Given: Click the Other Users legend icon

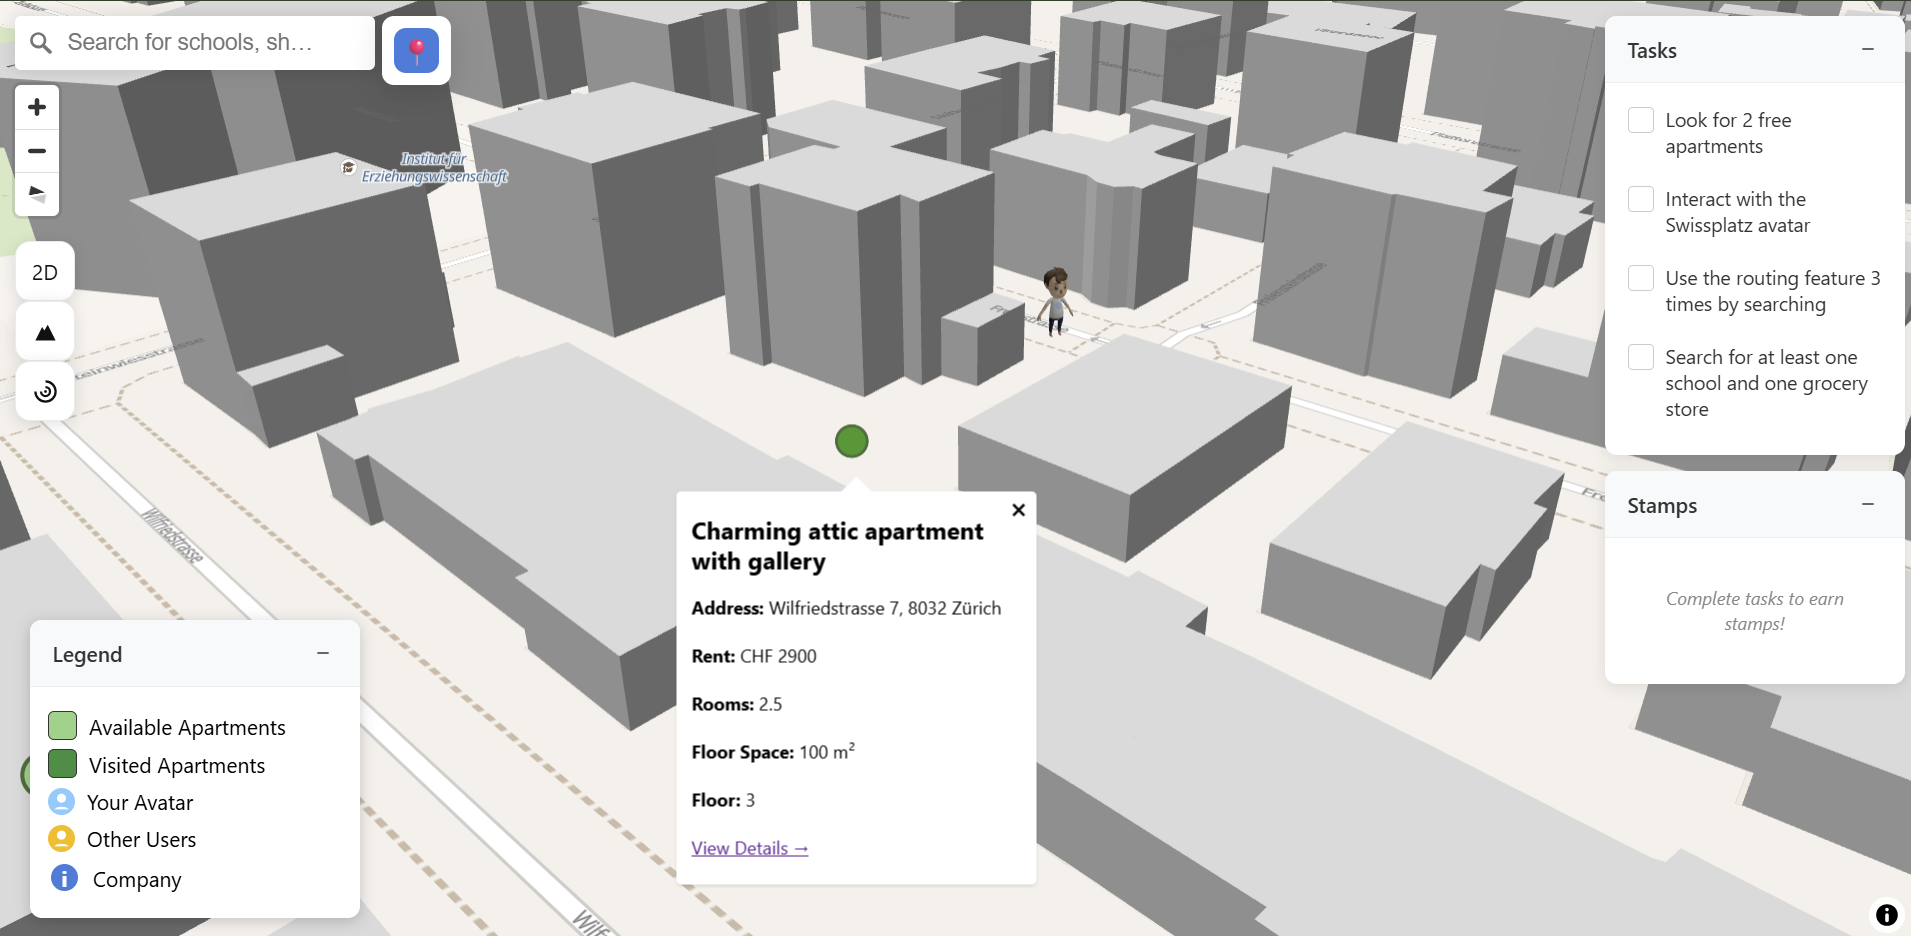Looking at the screenshot, I should tap(62, 839).
